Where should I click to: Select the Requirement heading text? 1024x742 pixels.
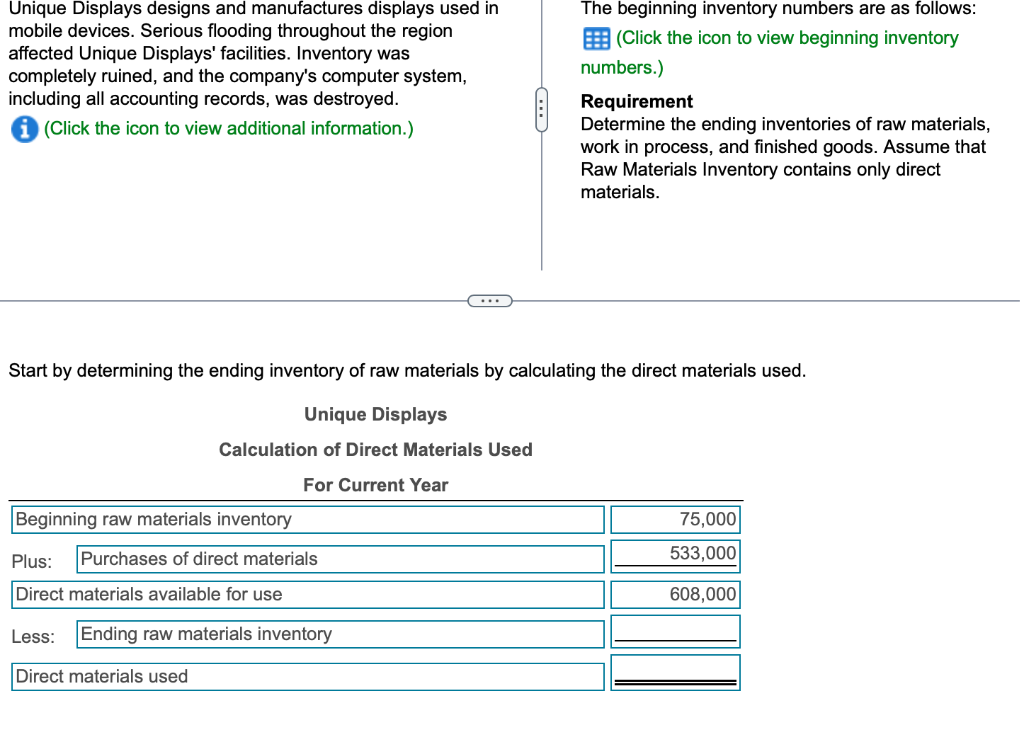pyautogui.click(x=636, y=101)
